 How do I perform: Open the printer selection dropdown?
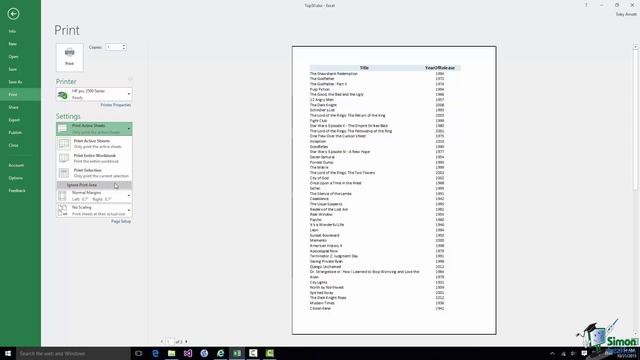click(94, 94)
